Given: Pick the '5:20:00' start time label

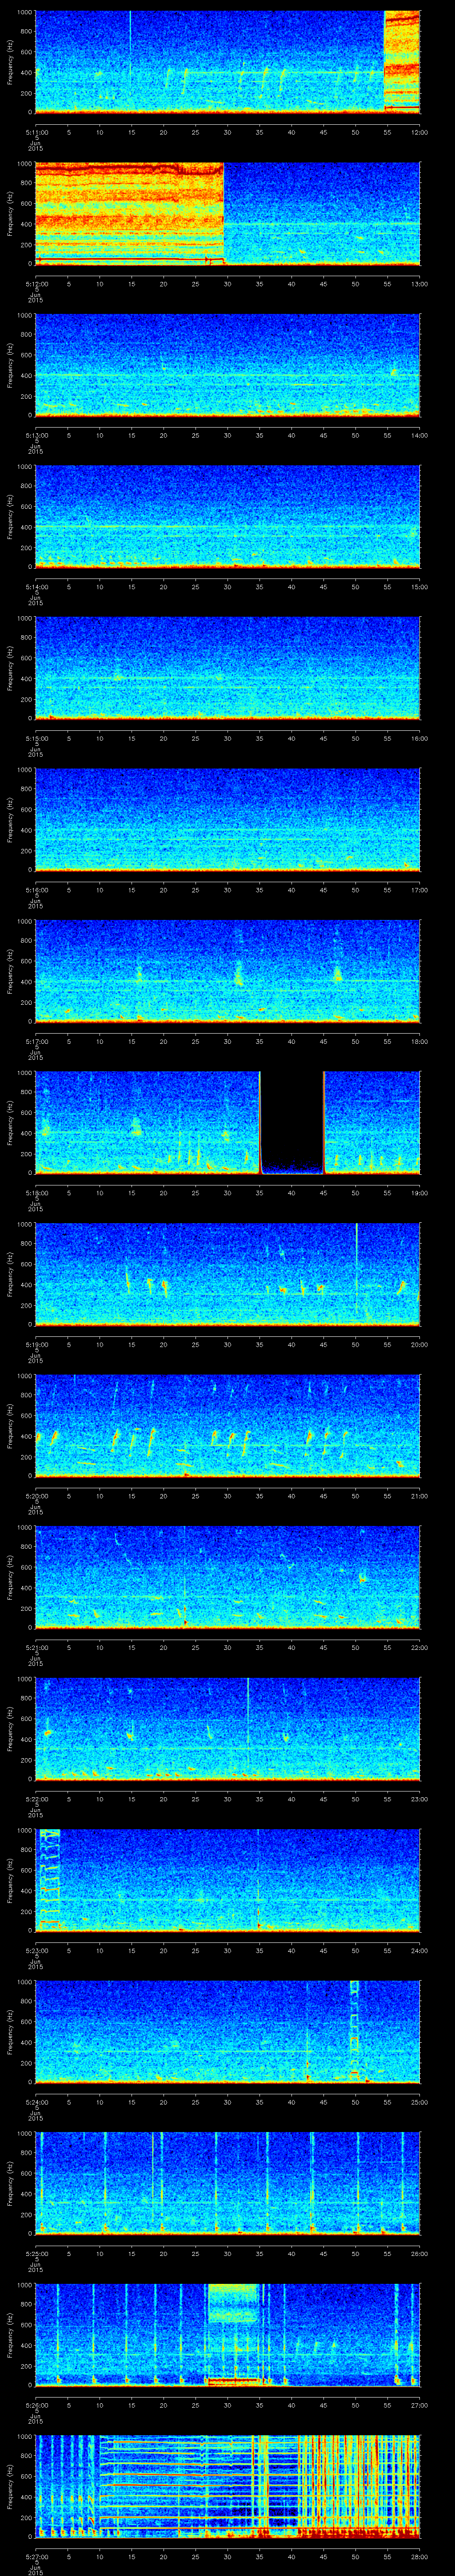Looking at the screenshot, I should coord(37,1495).
